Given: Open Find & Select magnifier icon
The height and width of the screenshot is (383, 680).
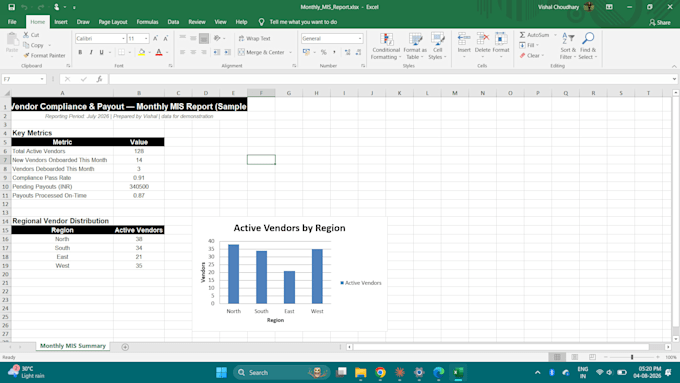Looking at the screenshot, I should click(x=588, y=39).
